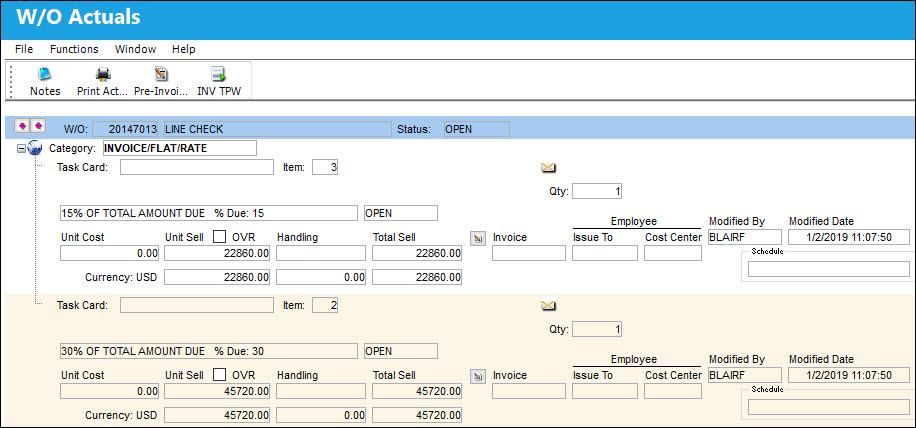Click the Currency USD Unit Sell 22860.00 field
Viewport: 916px width, 428px height.
pyautogui.click(x=217, y=277)
